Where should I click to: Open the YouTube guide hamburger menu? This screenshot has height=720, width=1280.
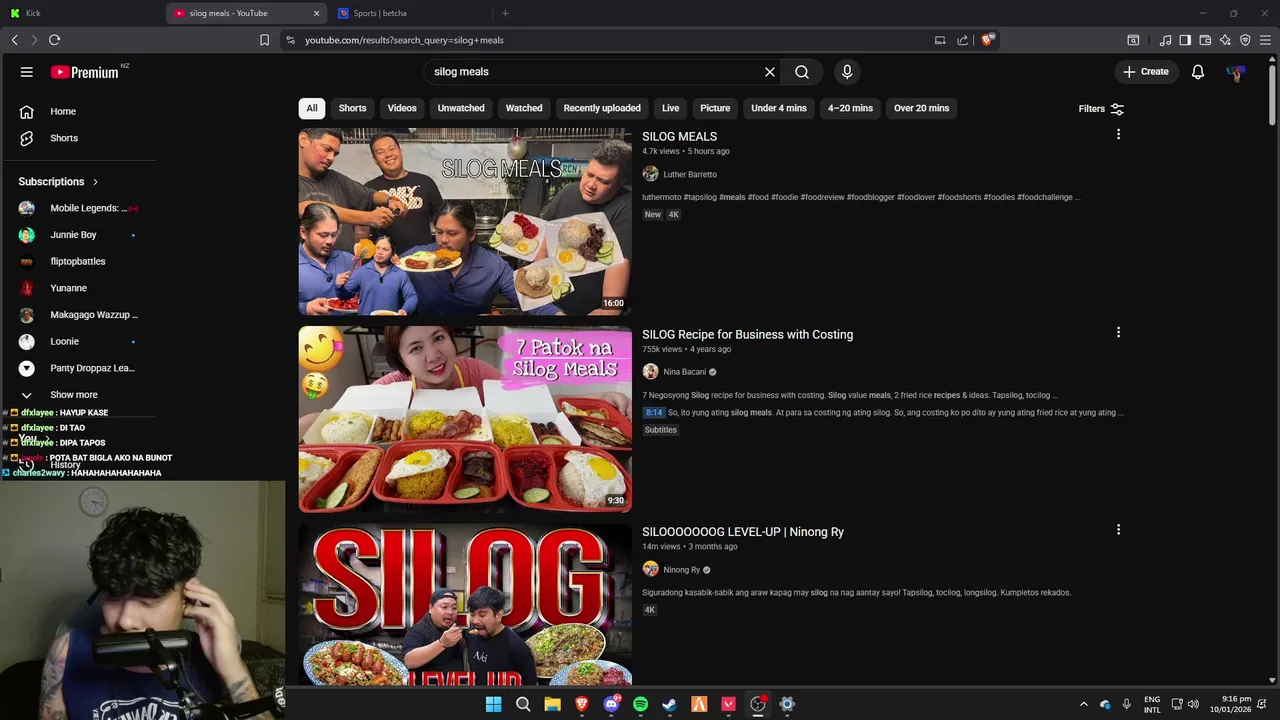tap(27, 72)
